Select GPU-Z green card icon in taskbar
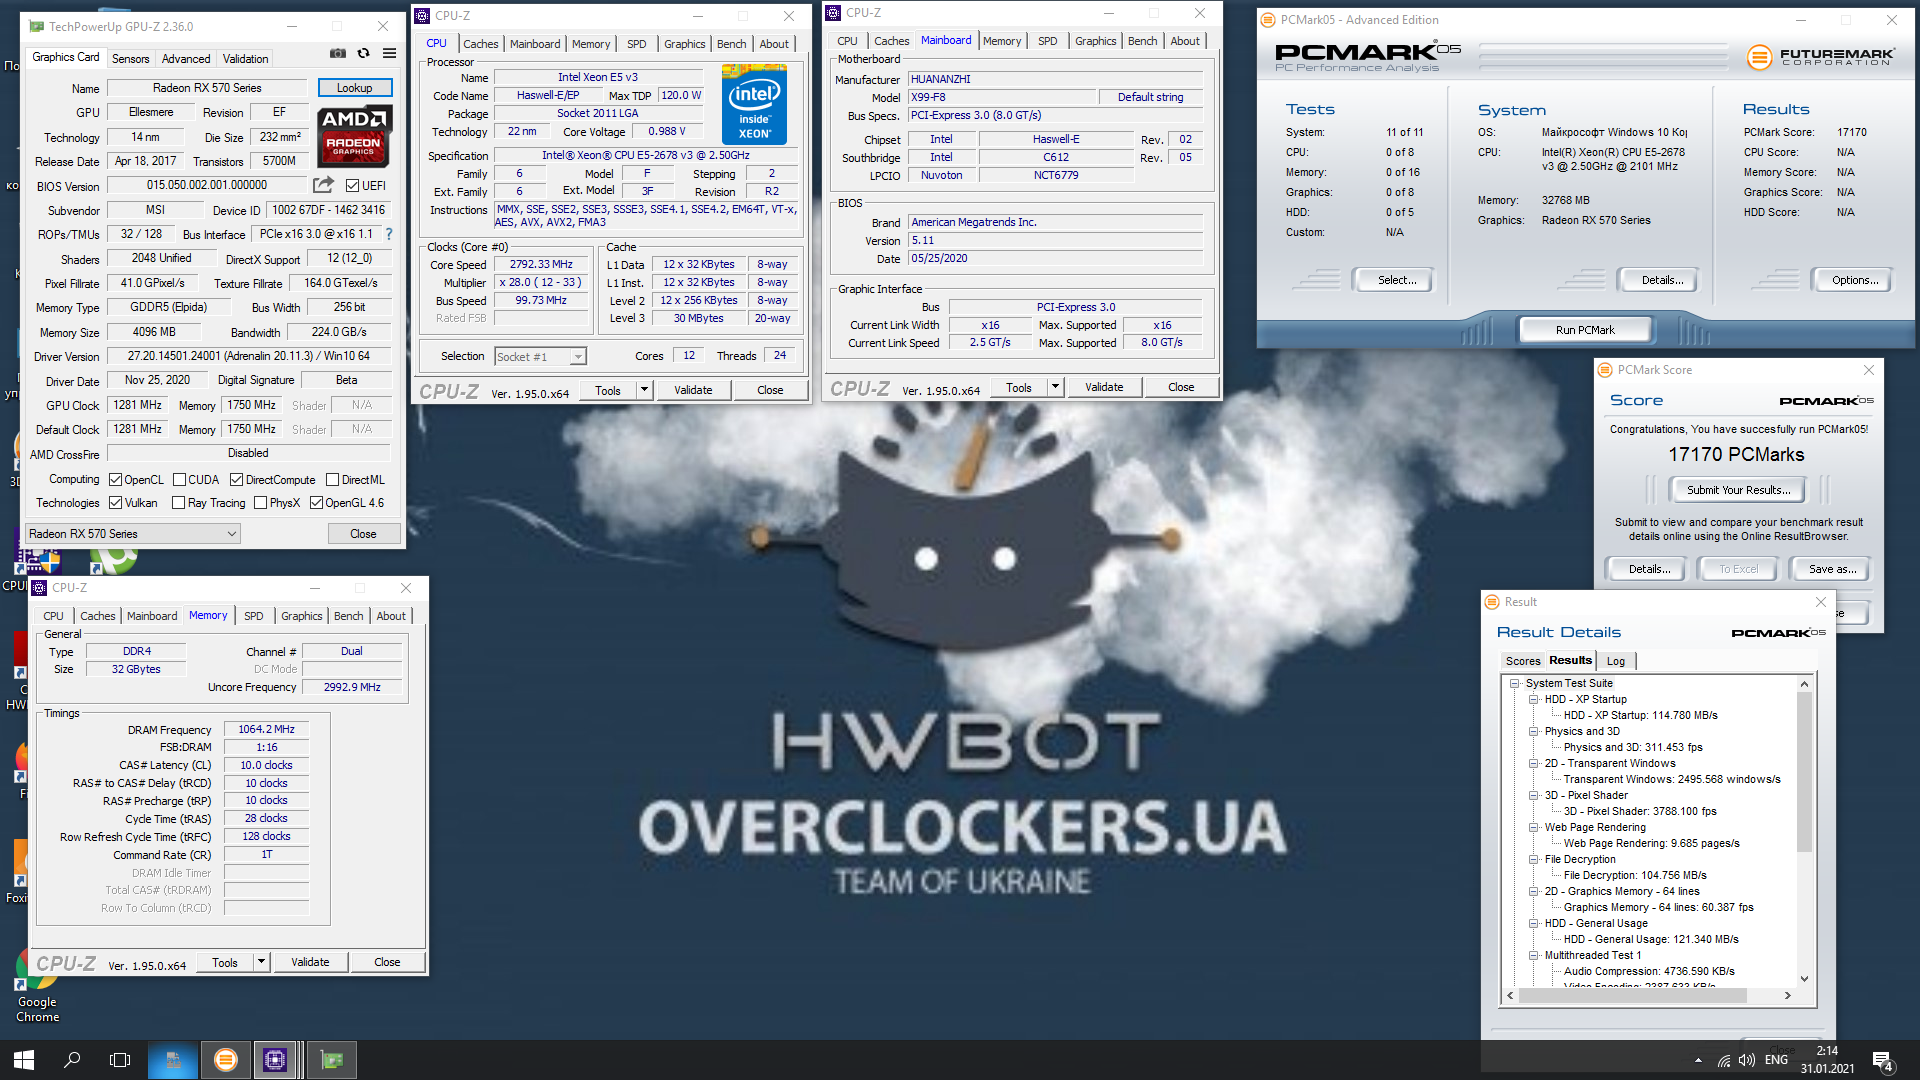Image resolution: width=1920 pixels, height=1080 pixels. tap(332, 1060)
